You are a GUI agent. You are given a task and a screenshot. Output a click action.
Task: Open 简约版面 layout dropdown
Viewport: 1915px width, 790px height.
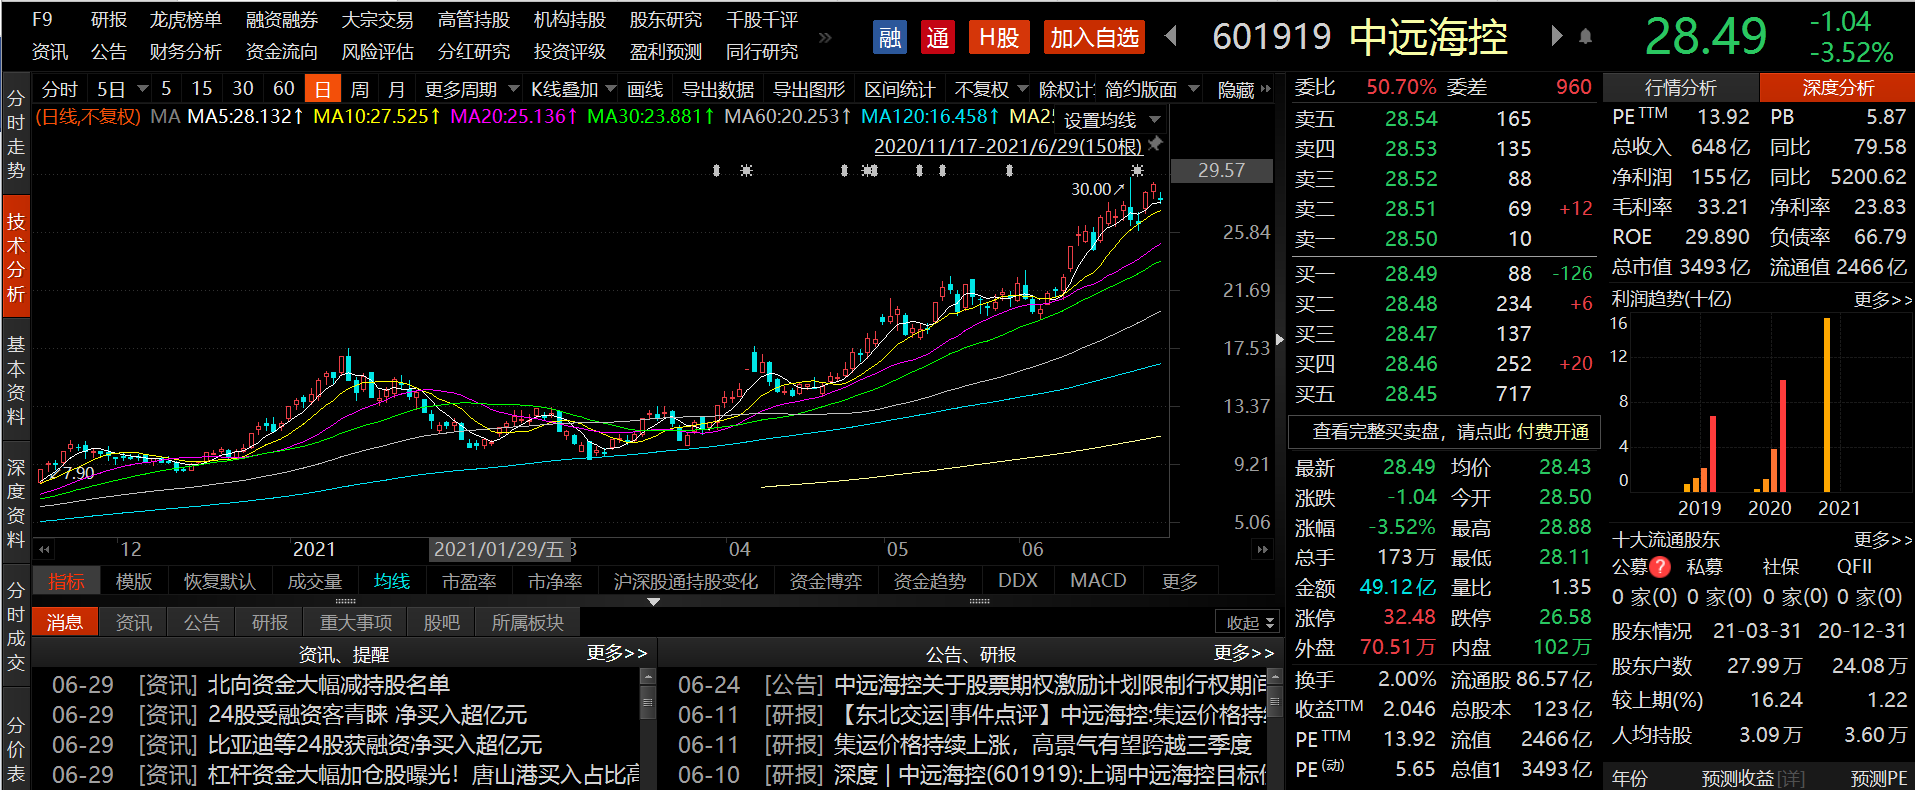click(x=1151, y=89)
